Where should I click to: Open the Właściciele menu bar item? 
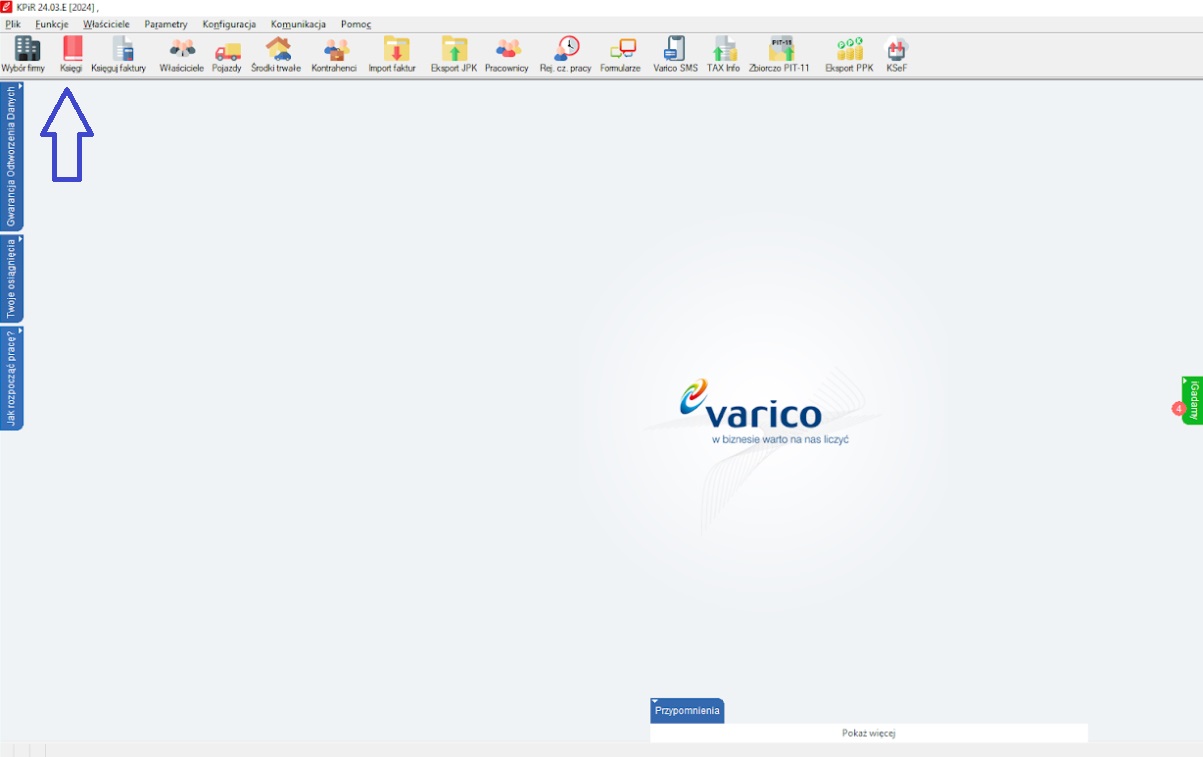(x=107, y=24)
